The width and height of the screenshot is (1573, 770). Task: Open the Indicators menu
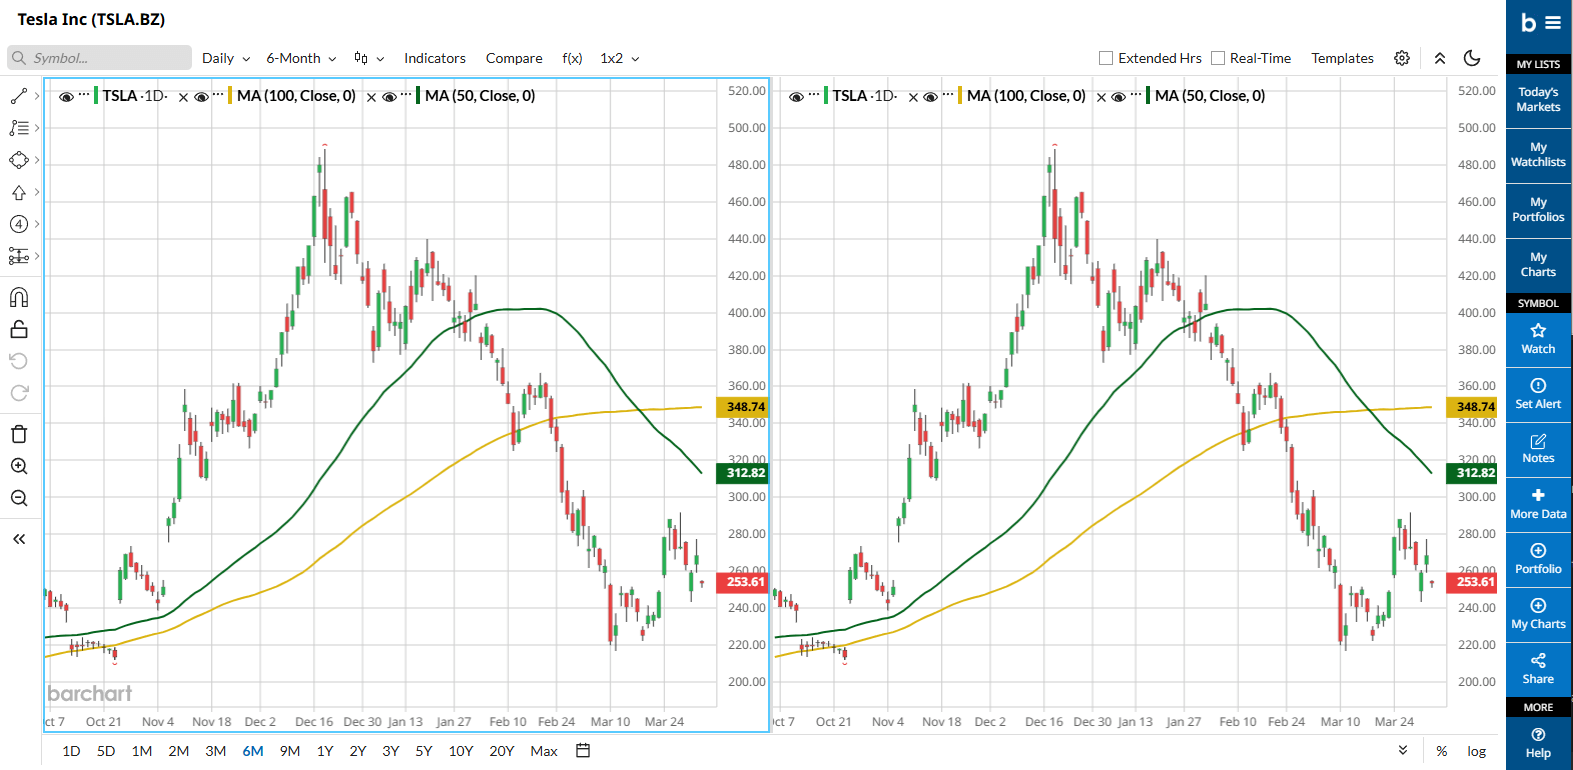(x=434, y=58)
